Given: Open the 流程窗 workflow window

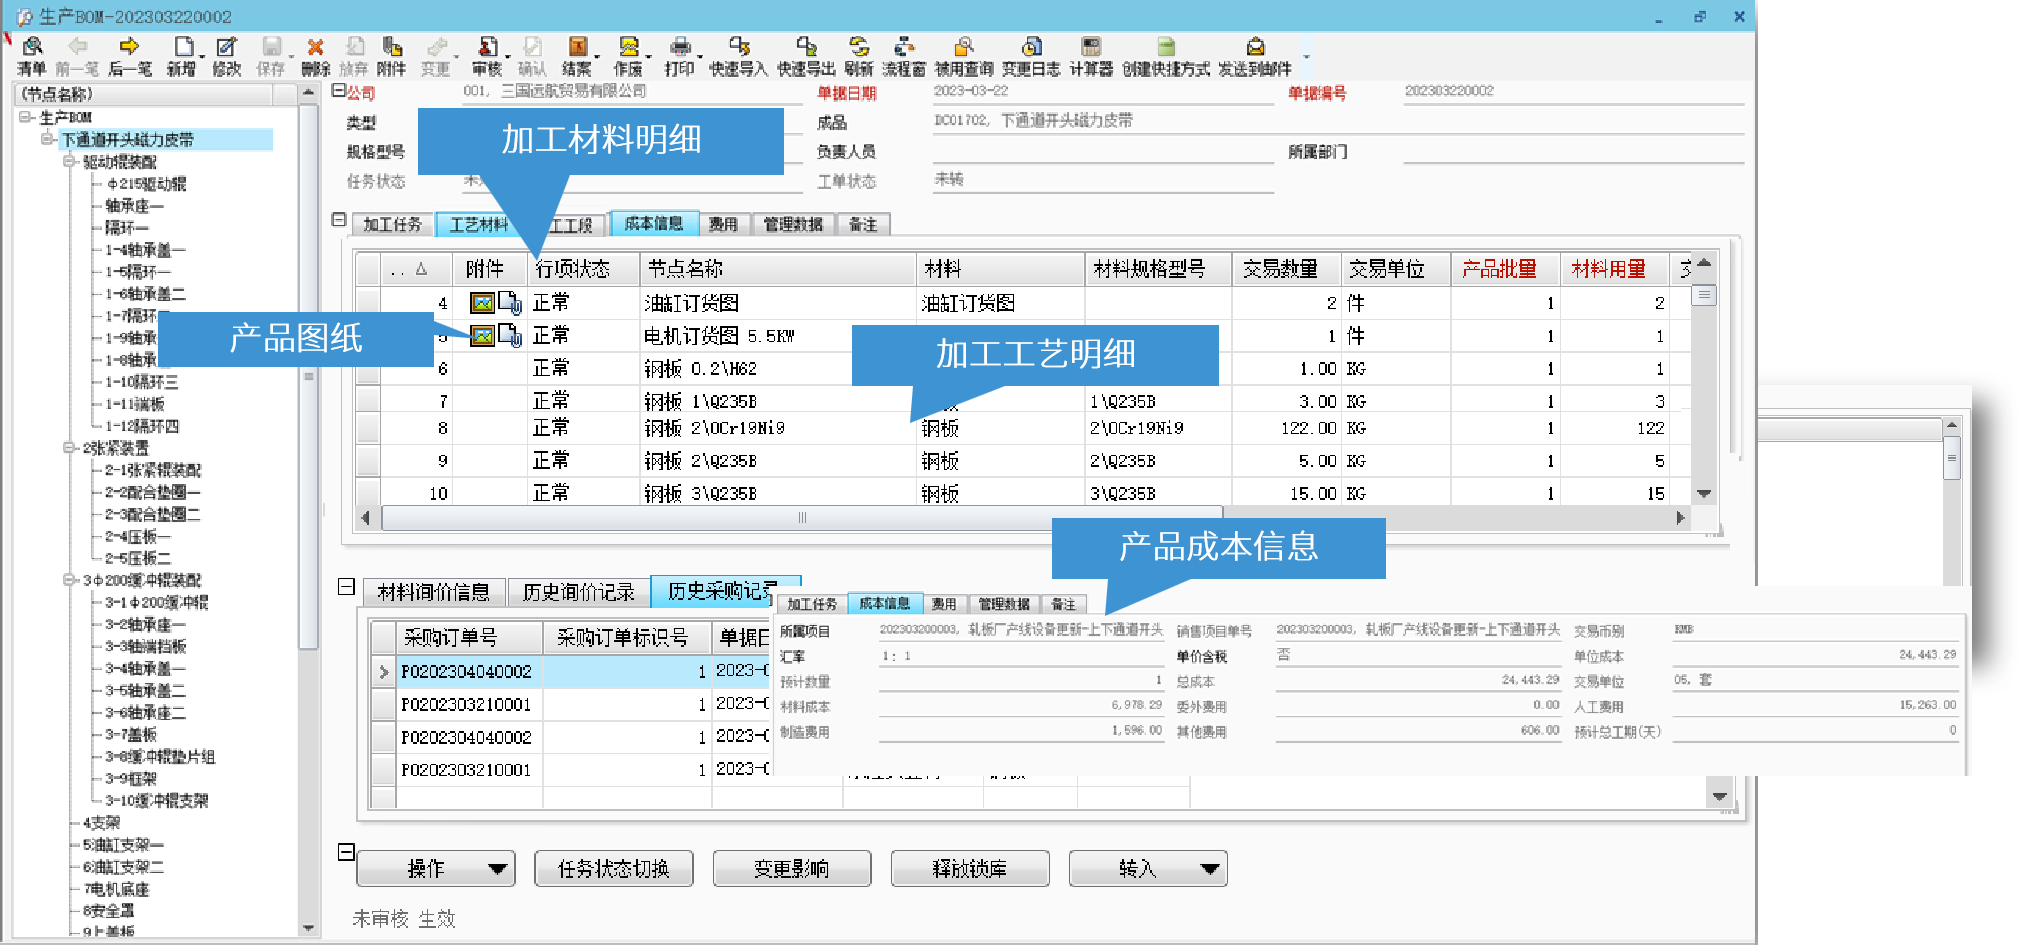Looking at the screenshot, I should pos(904,46).
